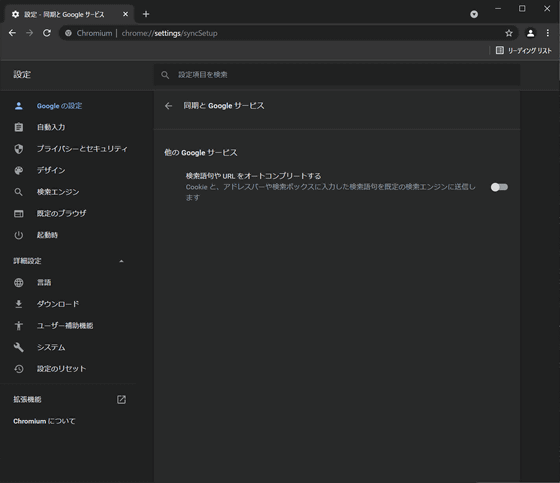The image size is (560, 483).
Task: Click the 設定 page title
Action: (x=22, y=74)
